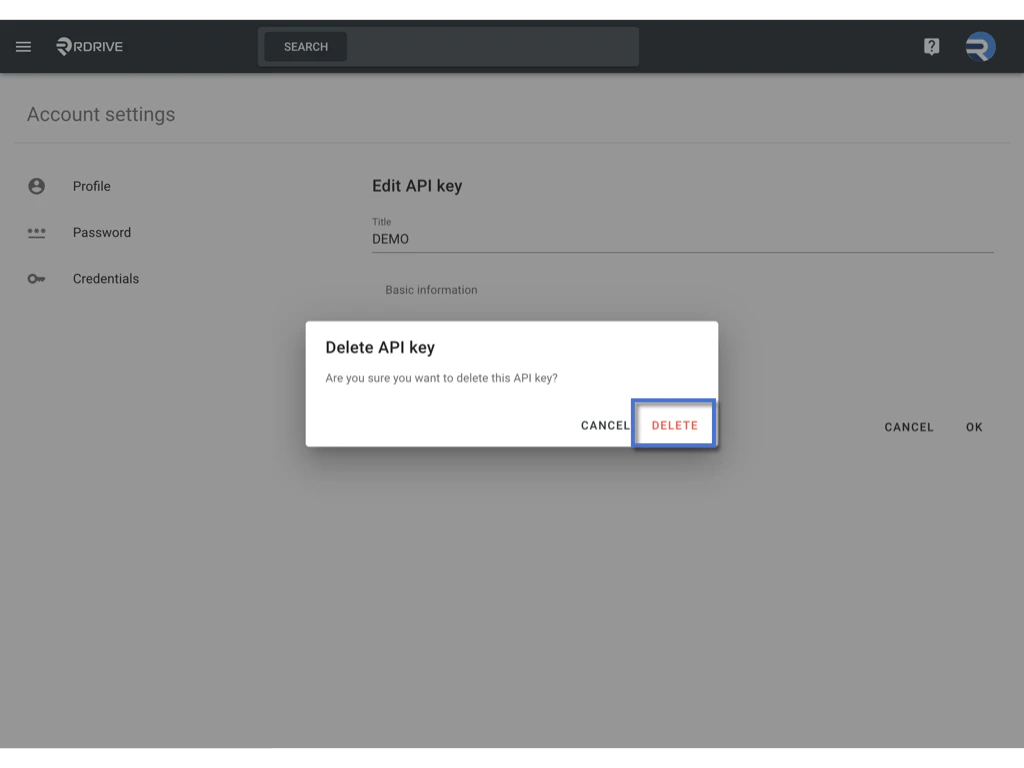Confirm deletion with the DELETE button

[673, 424]
